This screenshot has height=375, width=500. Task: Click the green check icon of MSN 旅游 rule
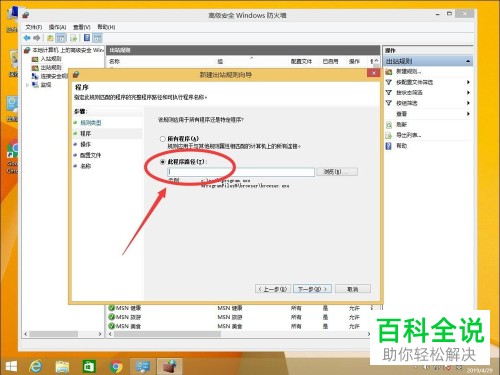pyautogui.click(x=112, y=317)
